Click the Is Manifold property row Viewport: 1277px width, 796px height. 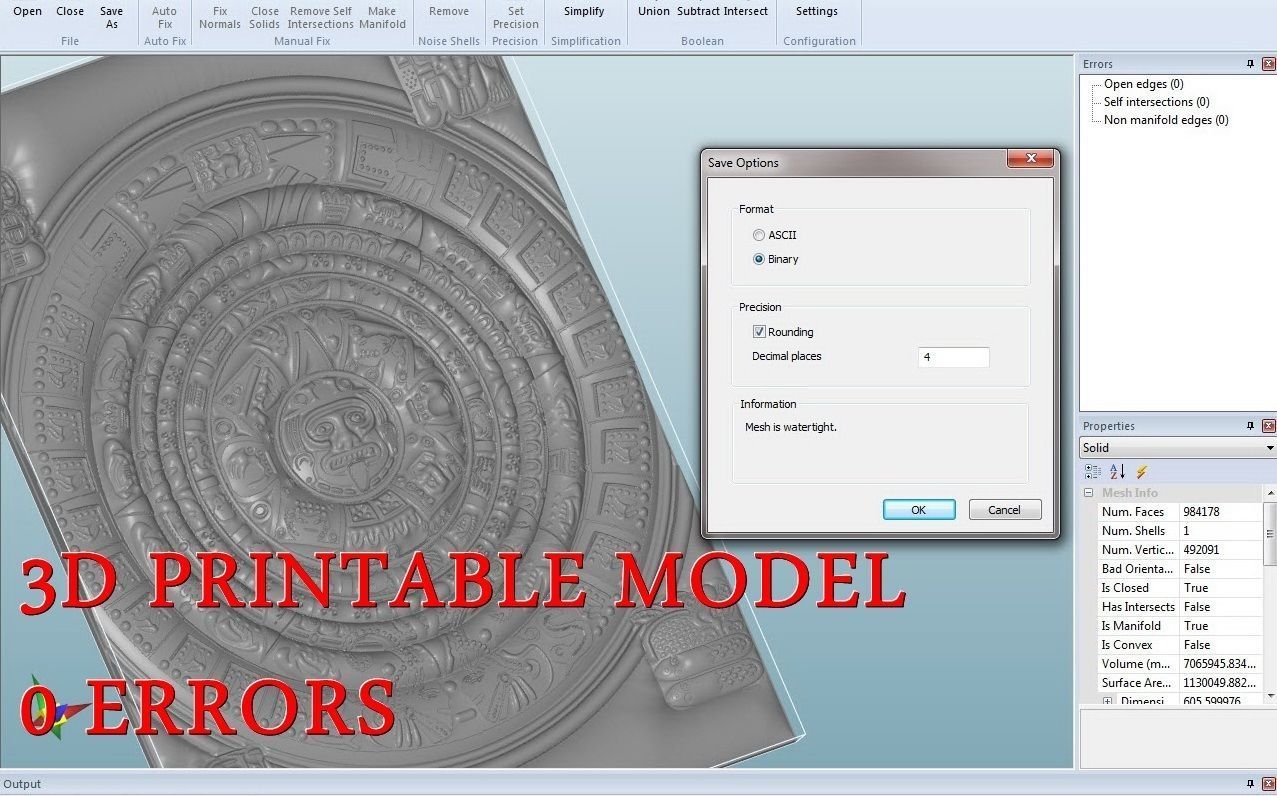coord(1181,626)
